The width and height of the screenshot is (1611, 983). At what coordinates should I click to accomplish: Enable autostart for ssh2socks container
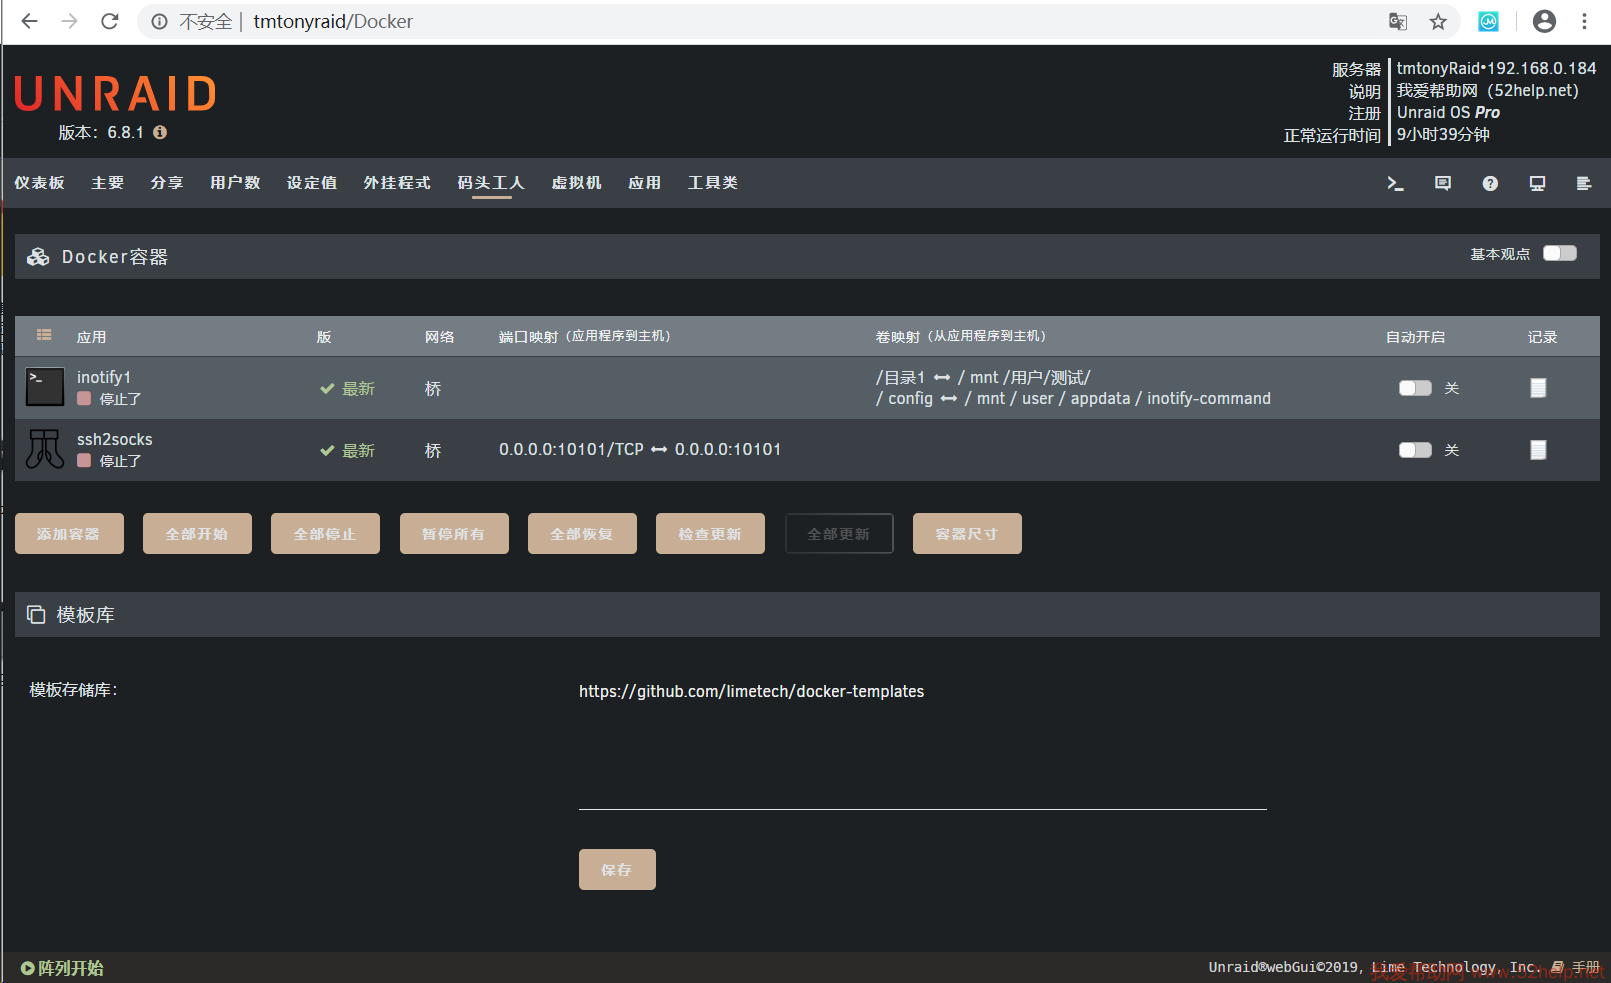1415,450
